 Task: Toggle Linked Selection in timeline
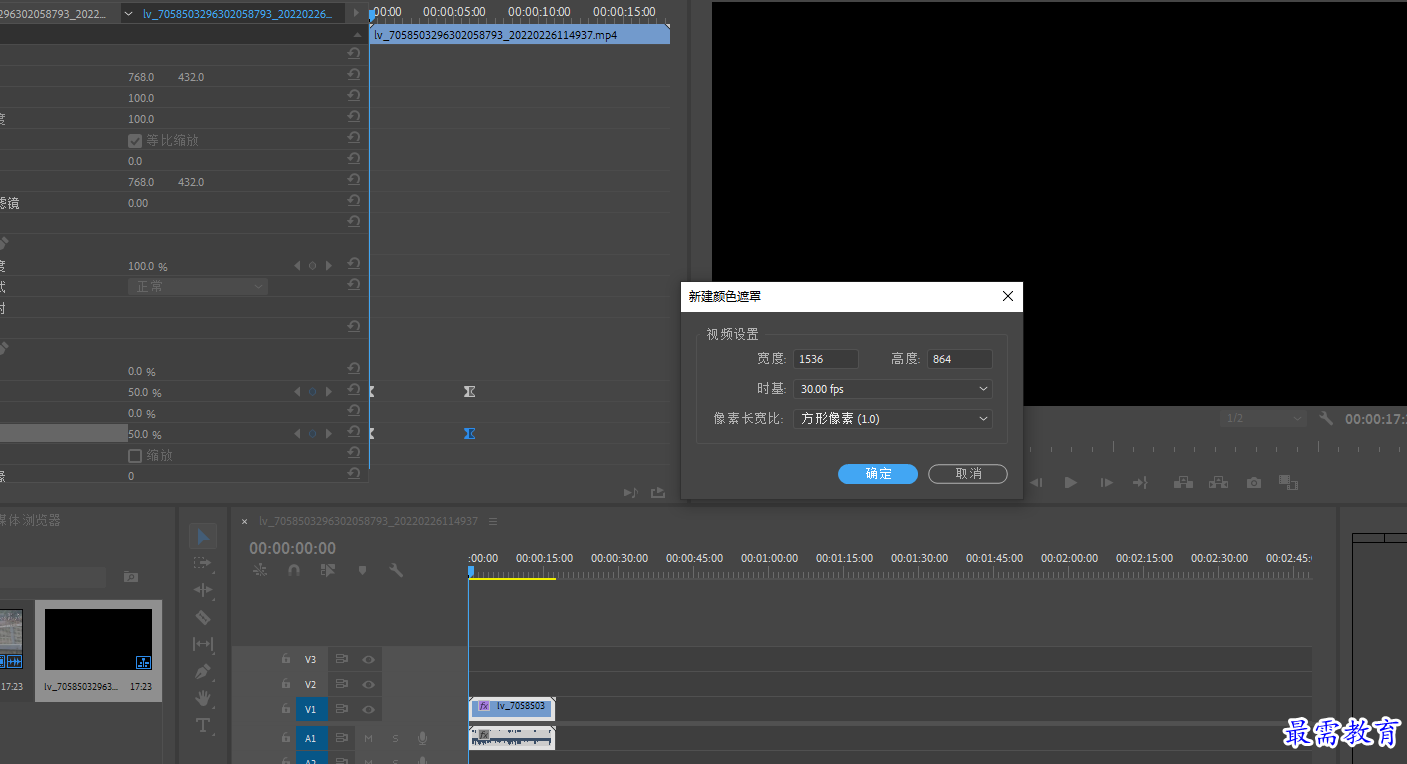click(328, 570)
